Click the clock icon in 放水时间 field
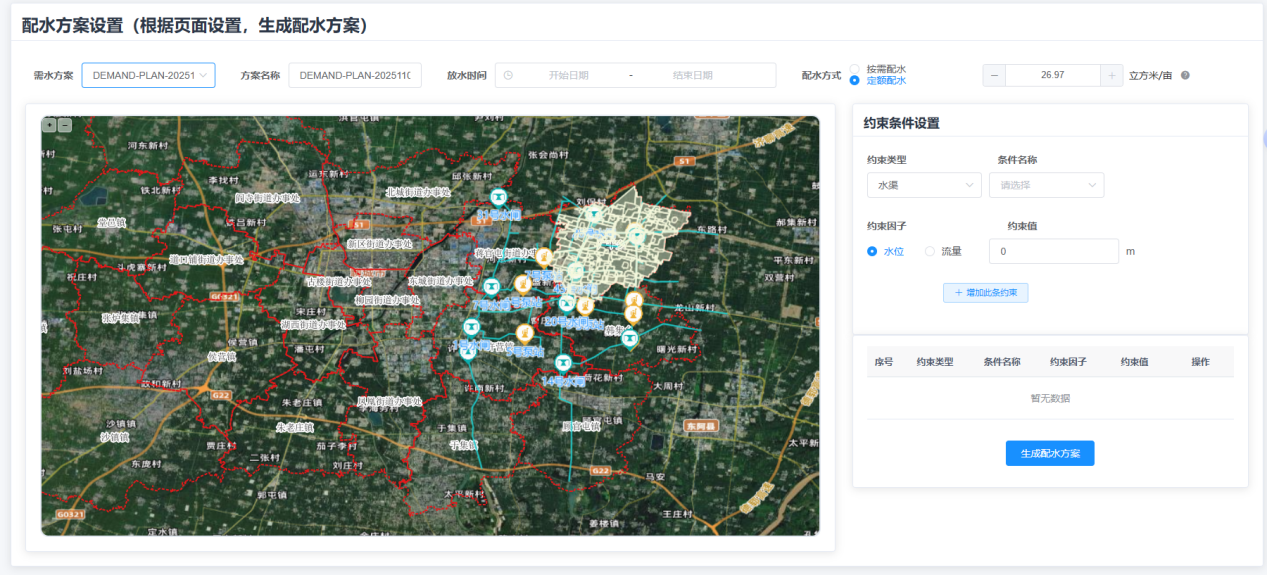1267x575 pixels. coord(508,76)
